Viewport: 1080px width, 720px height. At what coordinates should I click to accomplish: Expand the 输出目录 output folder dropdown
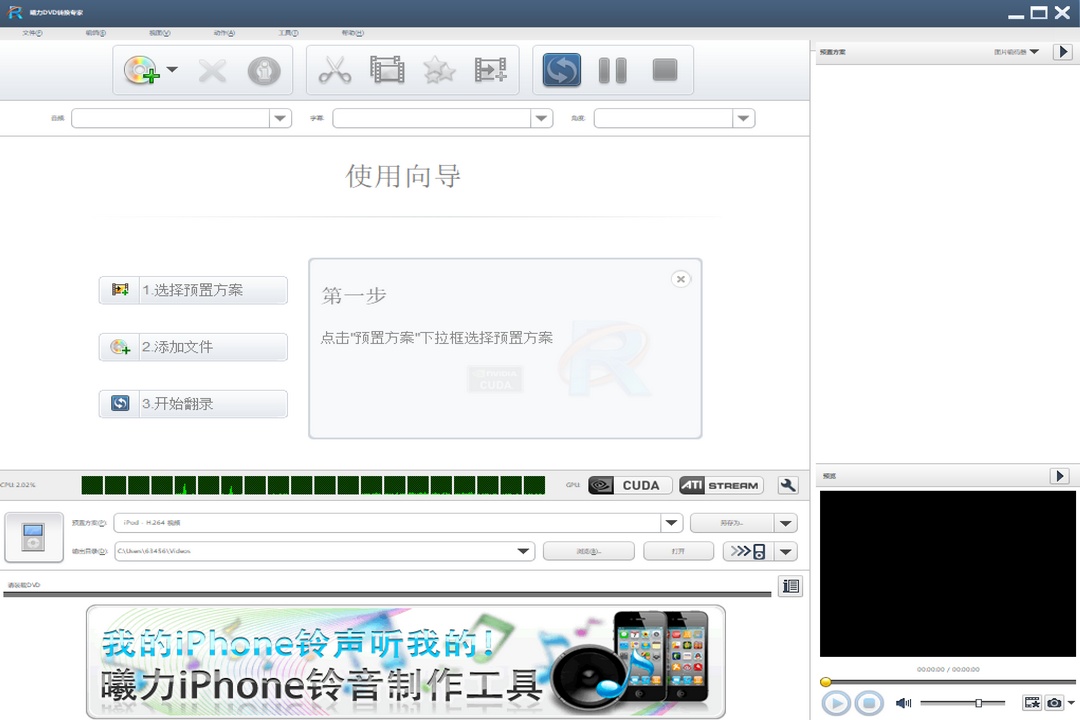(521, 551)
